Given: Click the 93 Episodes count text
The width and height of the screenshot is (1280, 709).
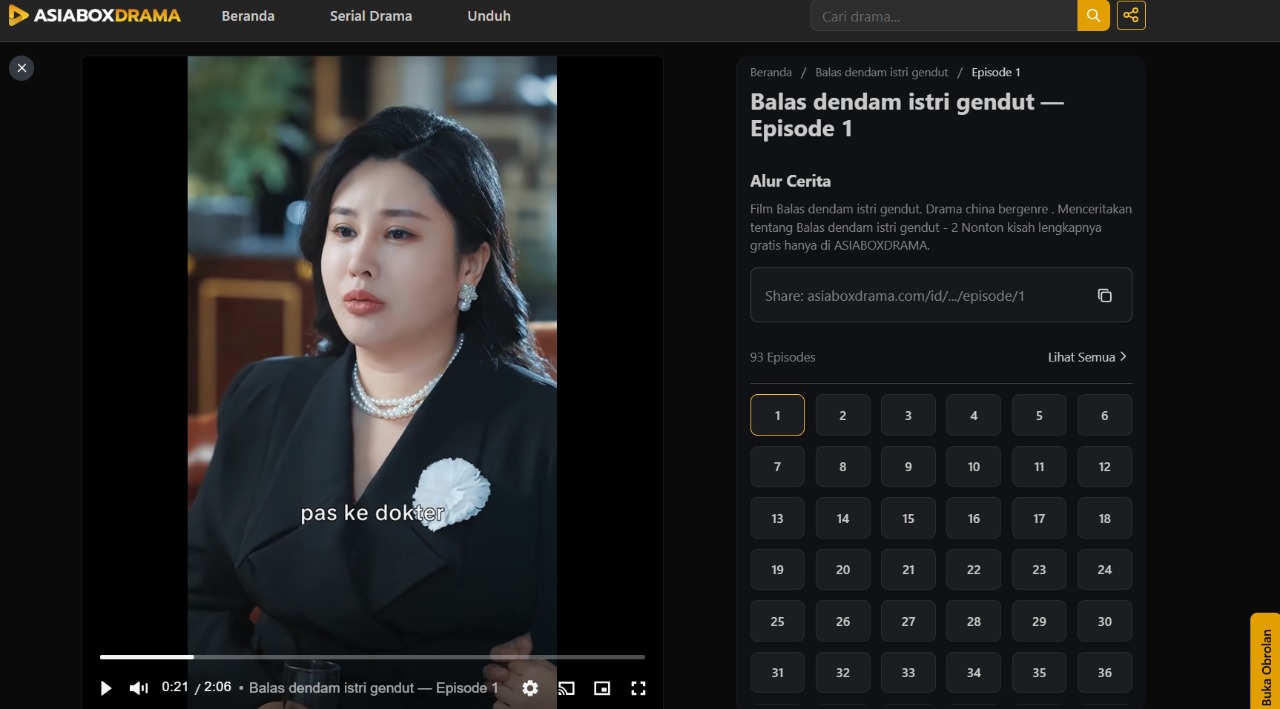Looking at the screenshot, I should click(783, 357).
